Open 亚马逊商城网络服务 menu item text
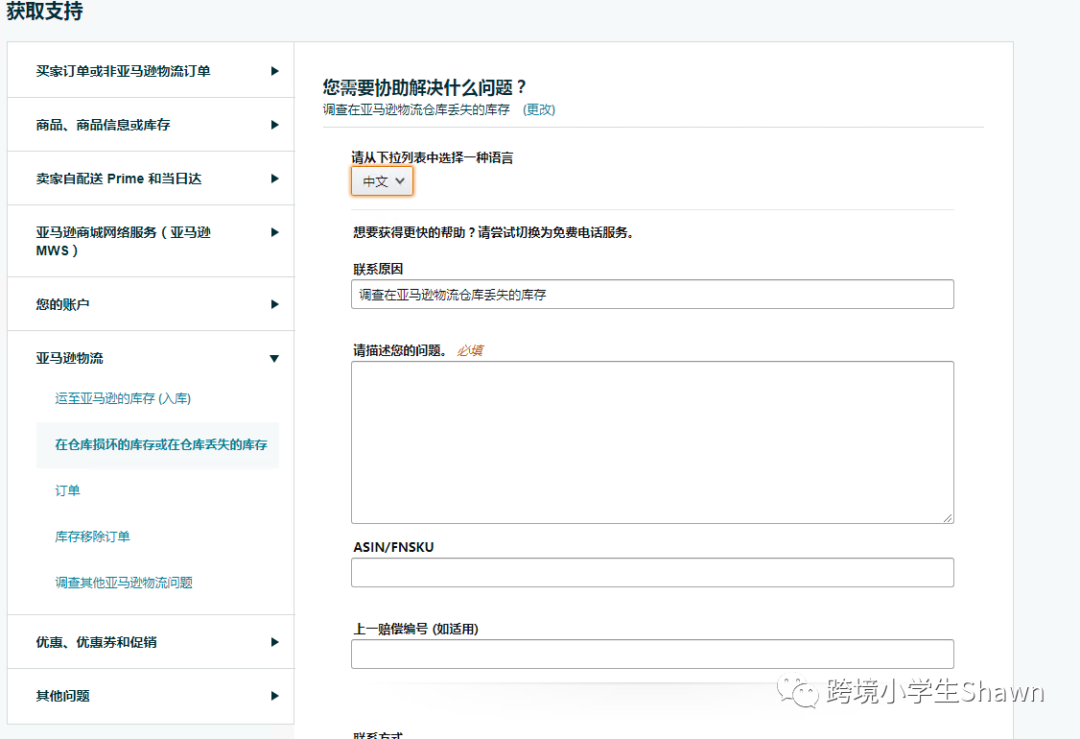The width and height of the screenshot is (1080, 739). [x=123, y=241]
